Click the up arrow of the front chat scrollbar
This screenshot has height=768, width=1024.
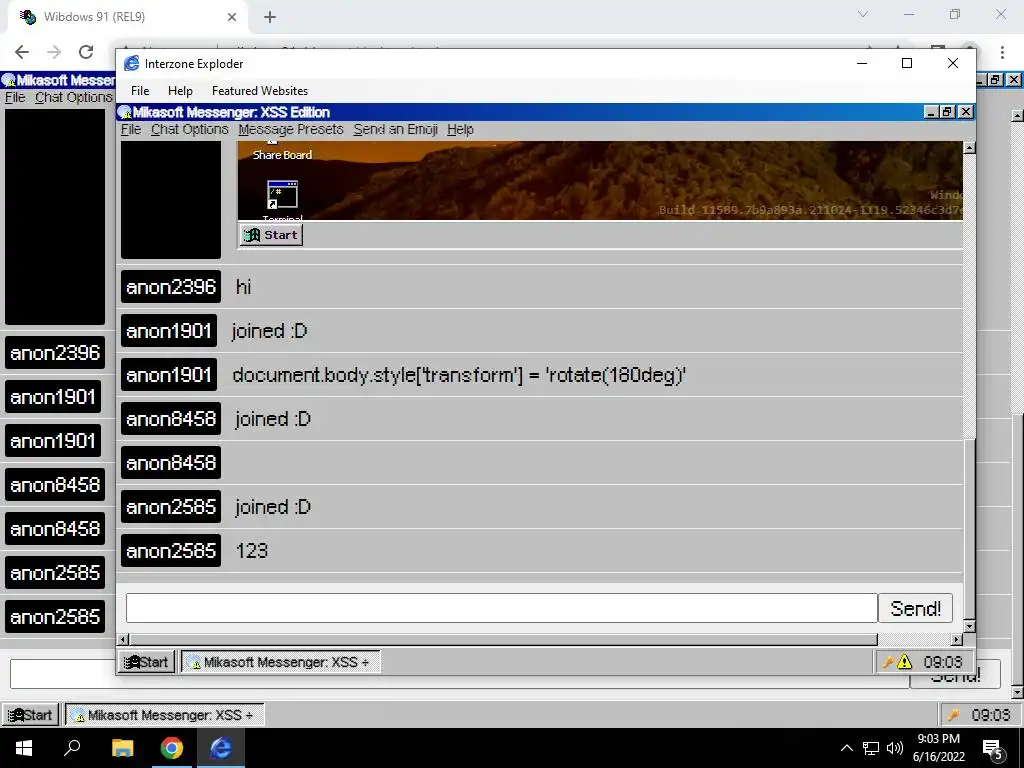click(x=970, y=148)
